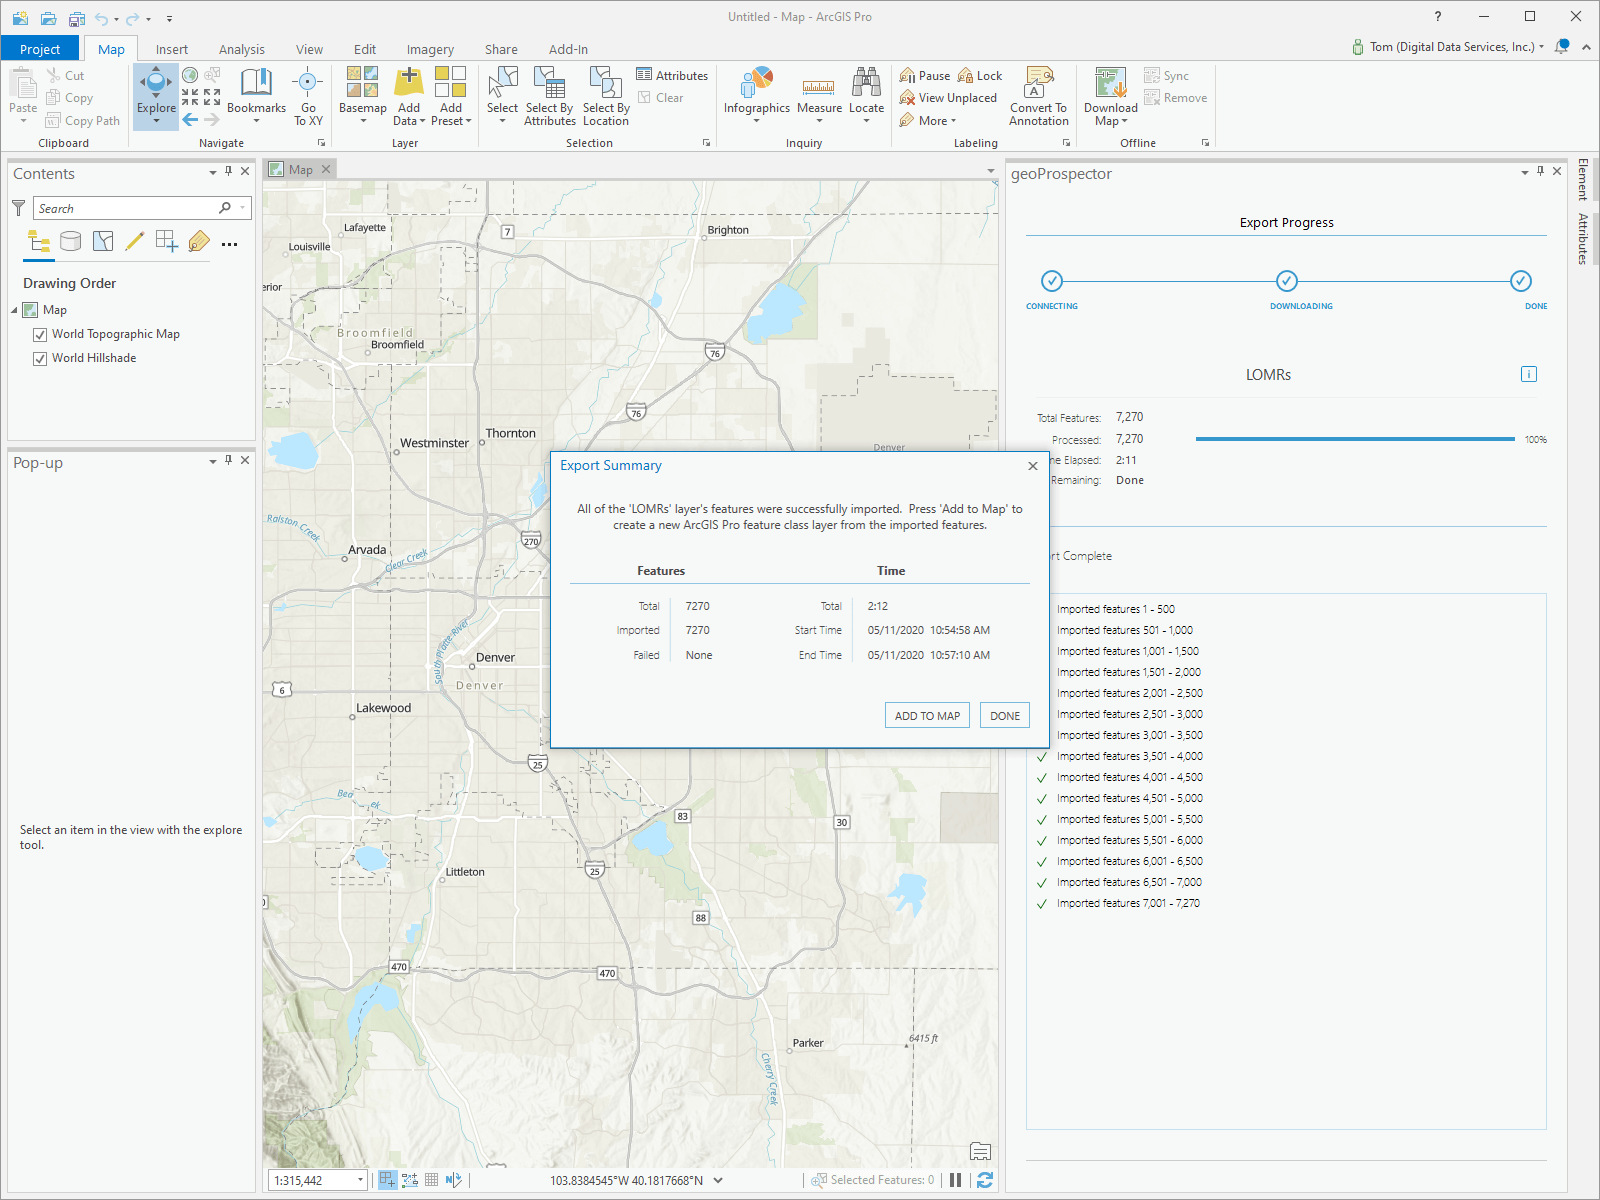Image resolution: width=1600 pixels, height=1200 pixels.
Task: Click Lock labels
Action: click(x=980, y=76)
